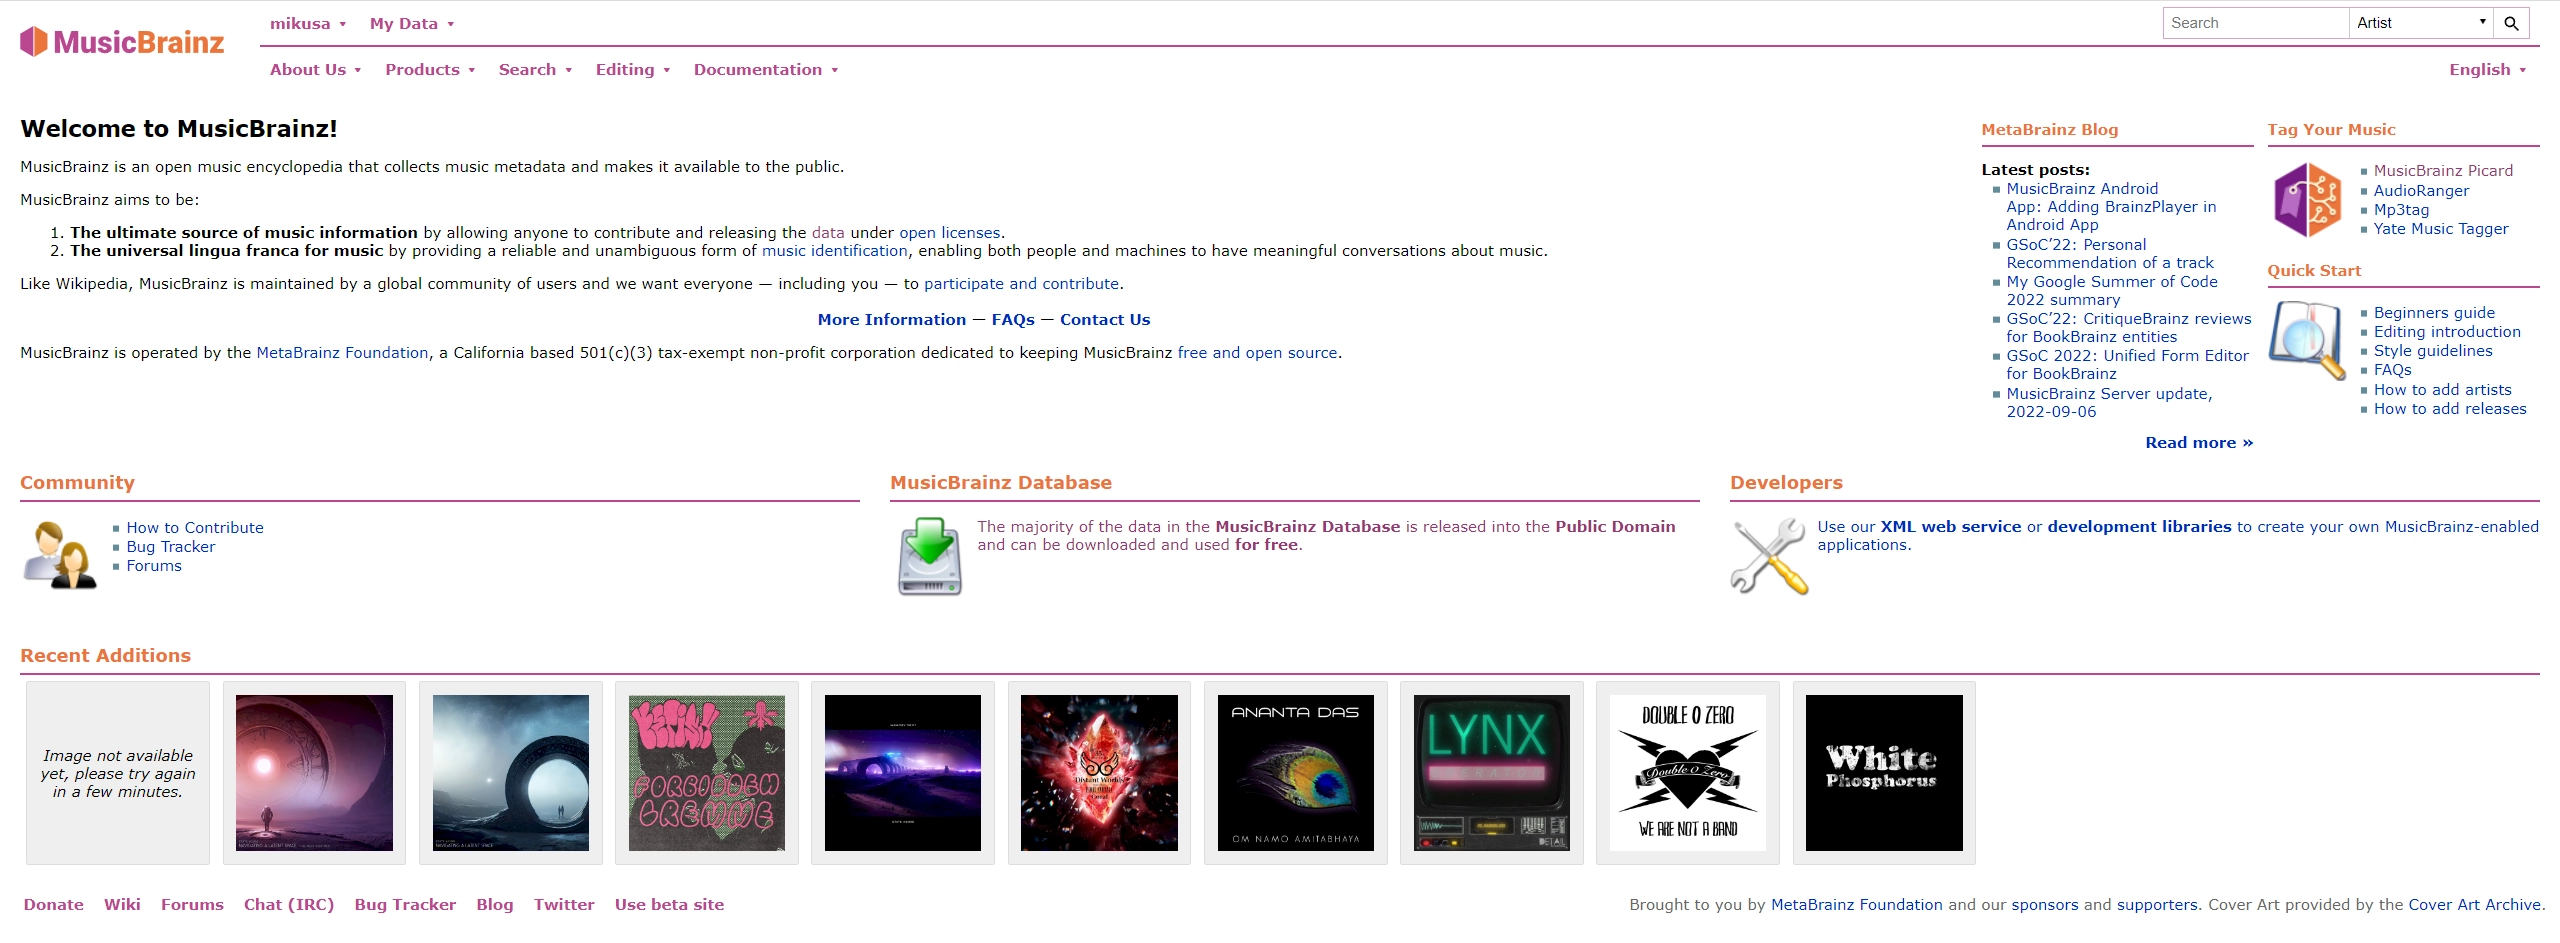Click the sponsors footer link

2044,904
